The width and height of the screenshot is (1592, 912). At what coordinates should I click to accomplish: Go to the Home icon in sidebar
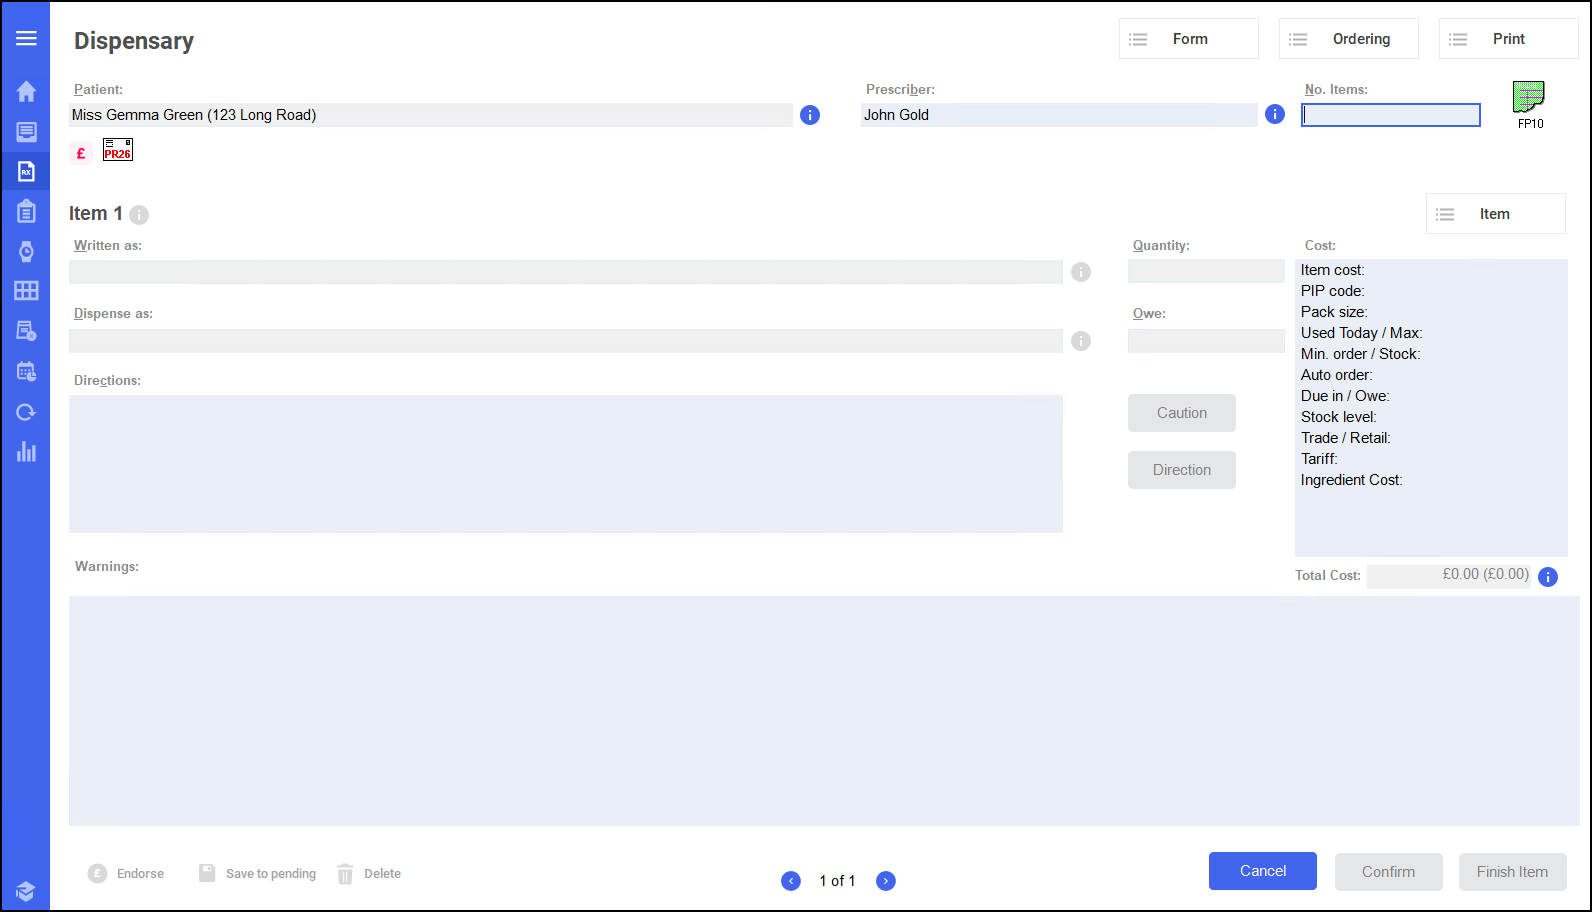26,91
